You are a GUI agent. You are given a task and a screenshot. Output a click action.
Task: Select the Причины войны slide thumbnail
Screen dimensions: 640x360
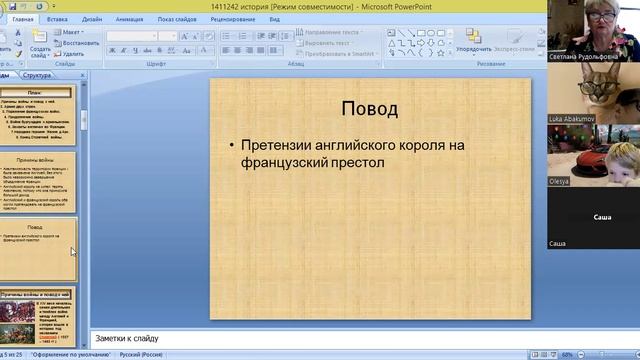coord(37,182)
